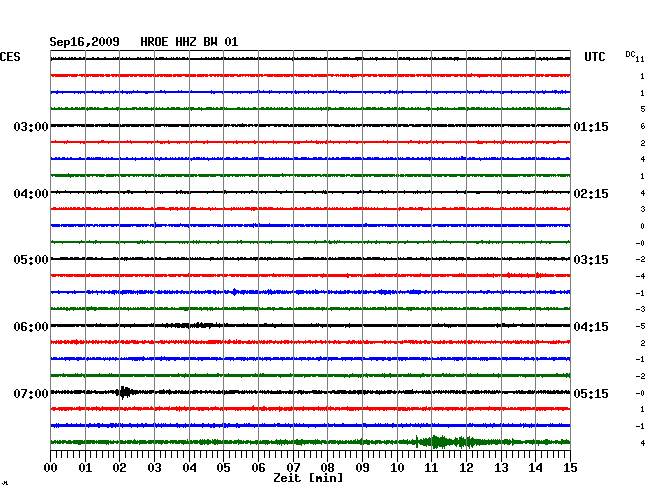Click the 04:15 UTC time label

pyautogui.click(x=591, y=327)
